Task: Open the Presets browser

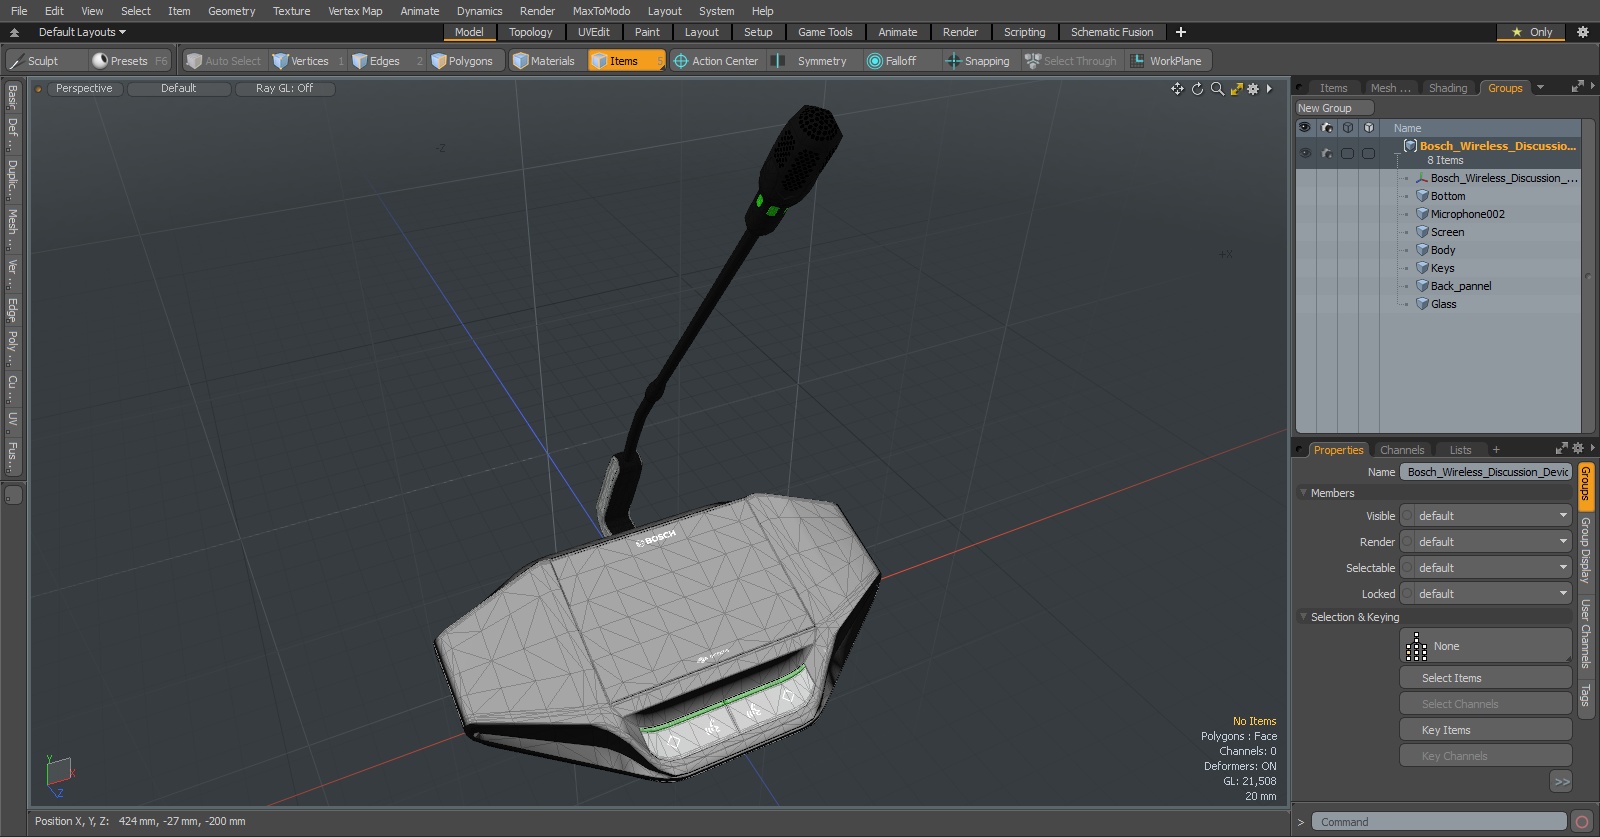Action: tap(130, 61)
